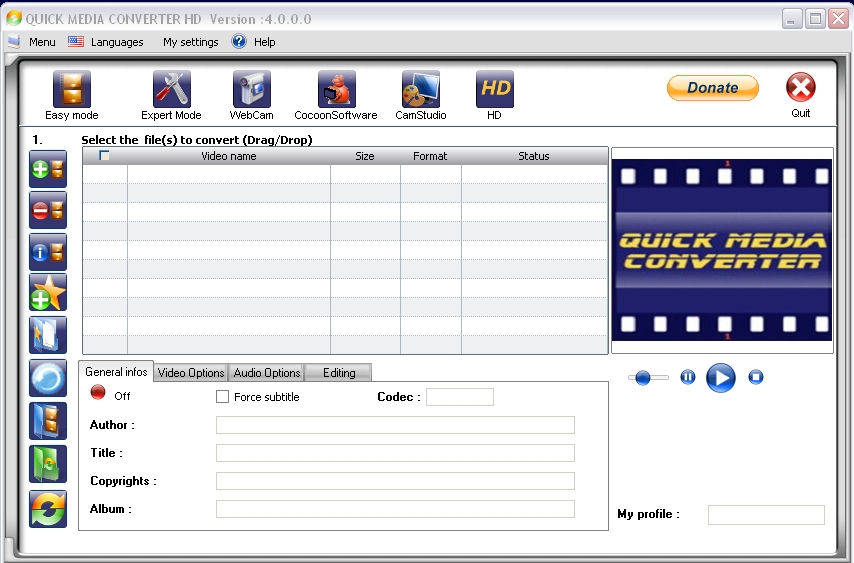
Task: Play the preview video
Action: 721,377
